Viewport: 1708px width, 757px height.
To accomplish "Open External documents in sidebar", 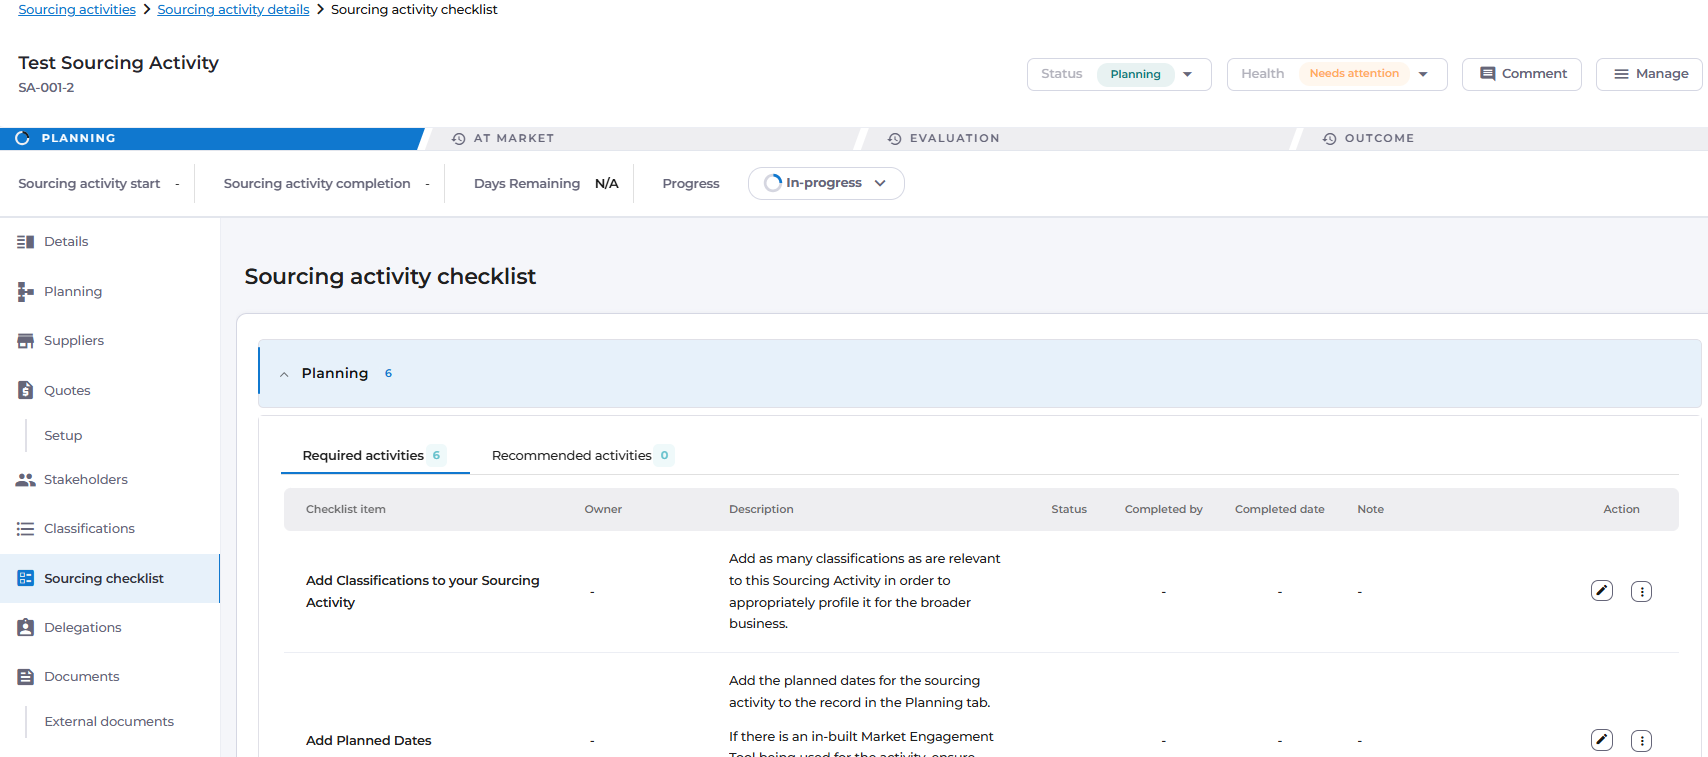I will (109, 722).
